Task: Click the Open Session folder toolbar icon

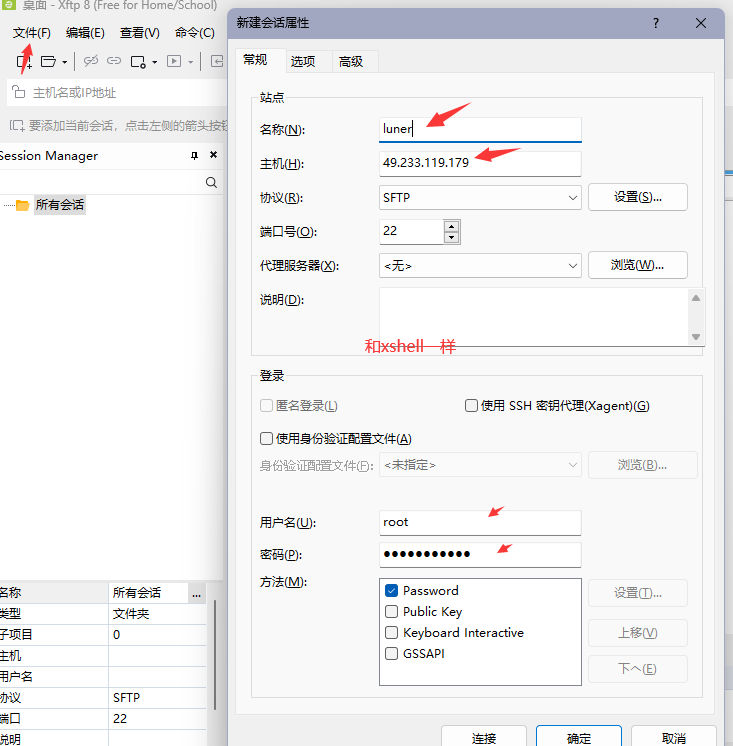Action: (49, 61)
